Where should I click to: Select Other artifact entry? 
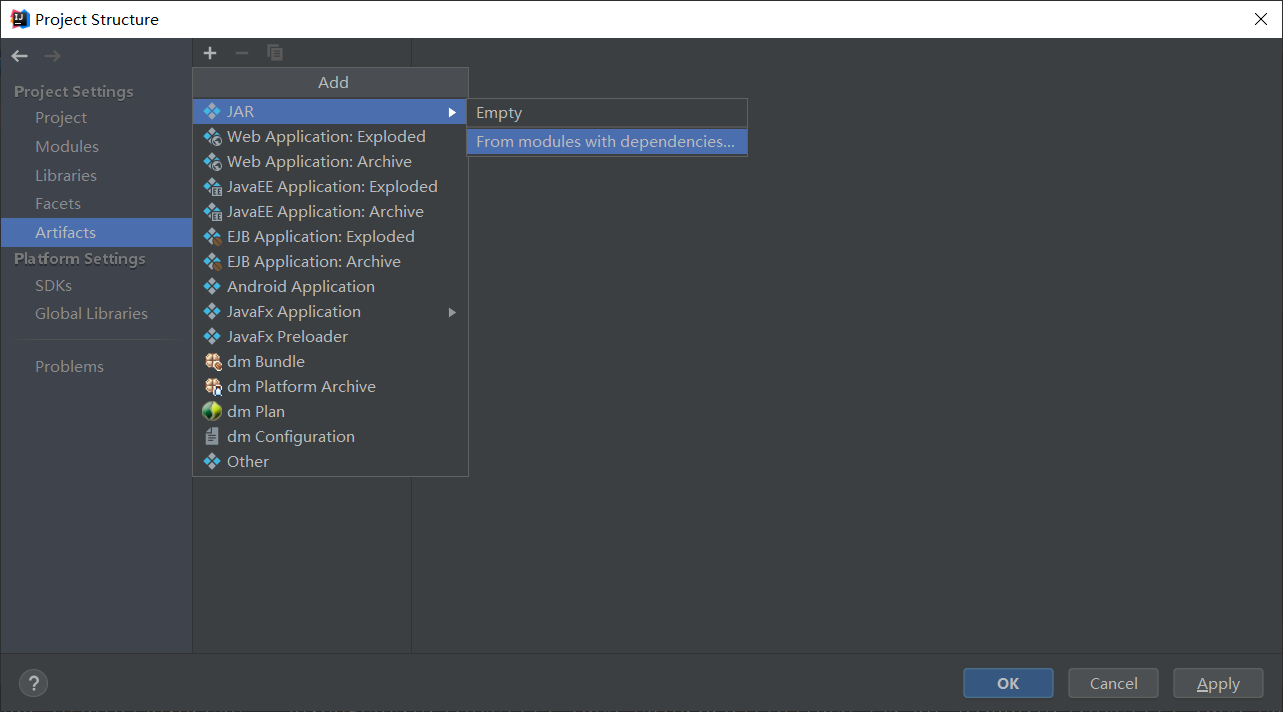[x=330, y=462]
